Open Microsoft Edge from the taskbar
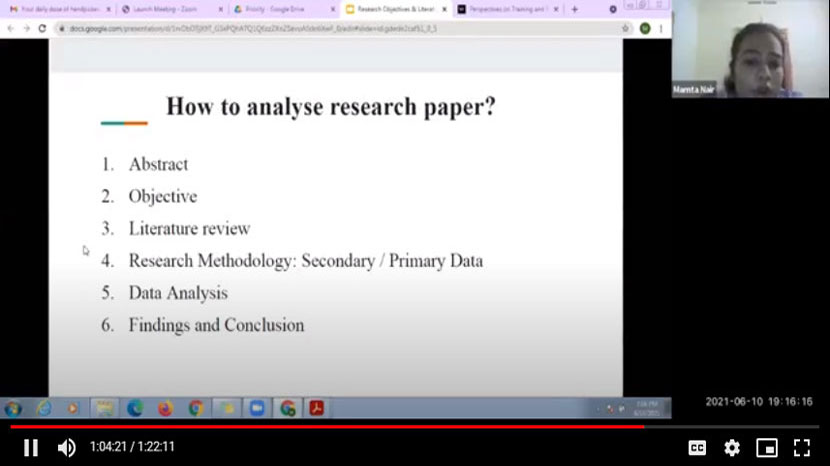830x466 pixels. [135, 408]
